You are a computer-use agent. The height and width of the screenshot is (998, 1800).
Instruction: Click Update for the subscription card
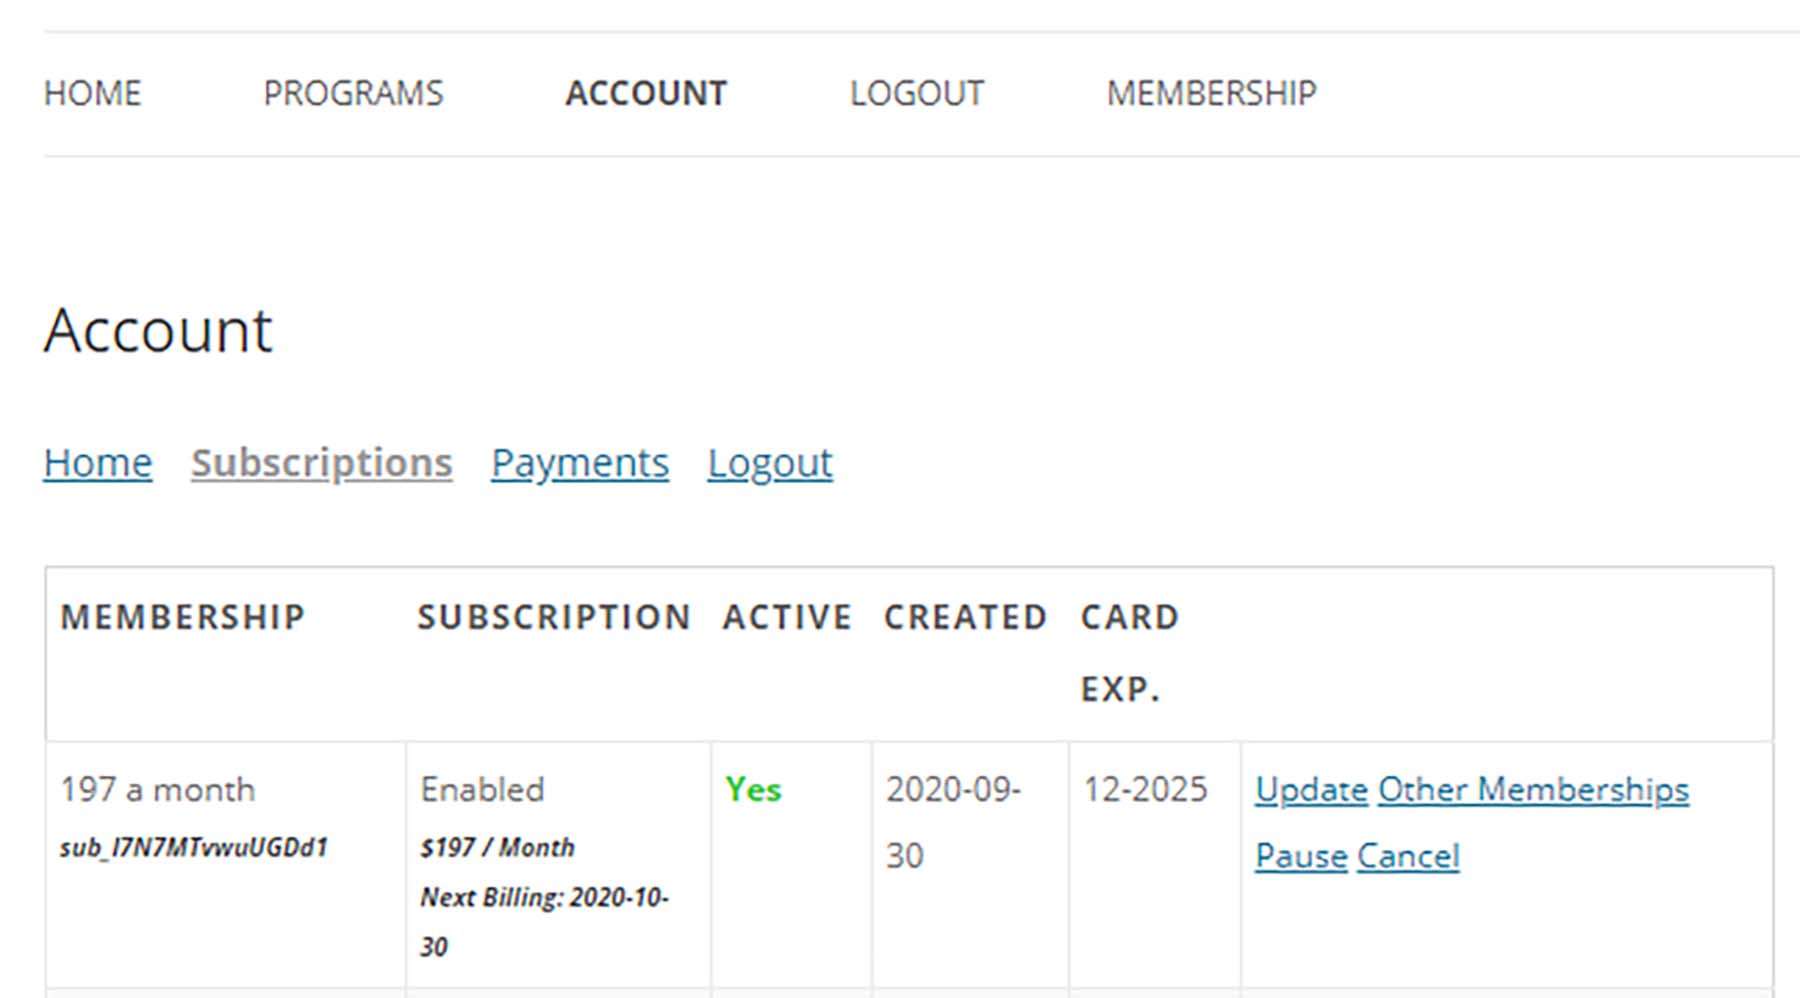pyautogui.click(x=1311, y=790)
